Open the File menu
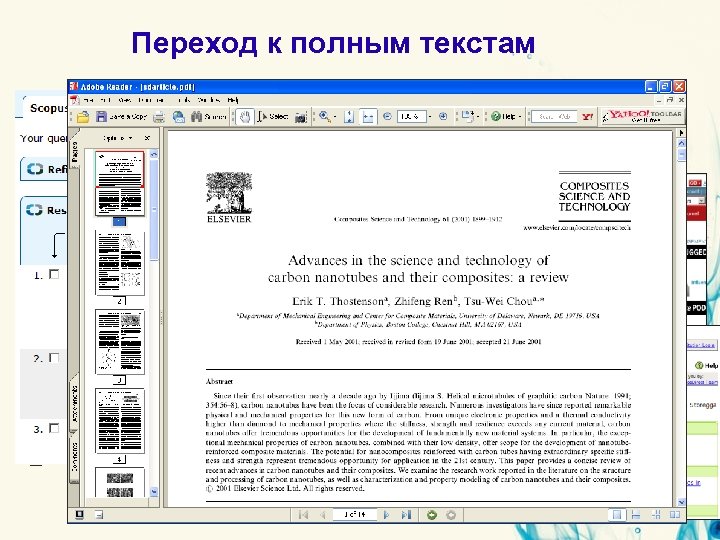Image resolution: width=720 pixels, height=540 pixels. coord(89,100)
